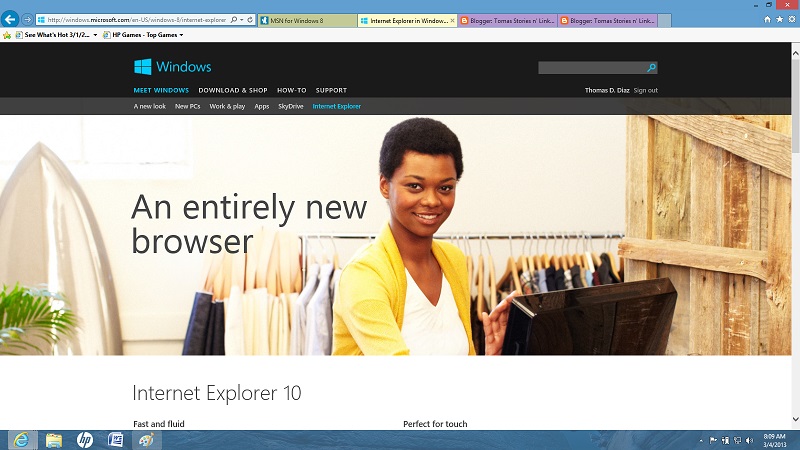
Task: Click the site search input box
Action: (x=592, y=68)
